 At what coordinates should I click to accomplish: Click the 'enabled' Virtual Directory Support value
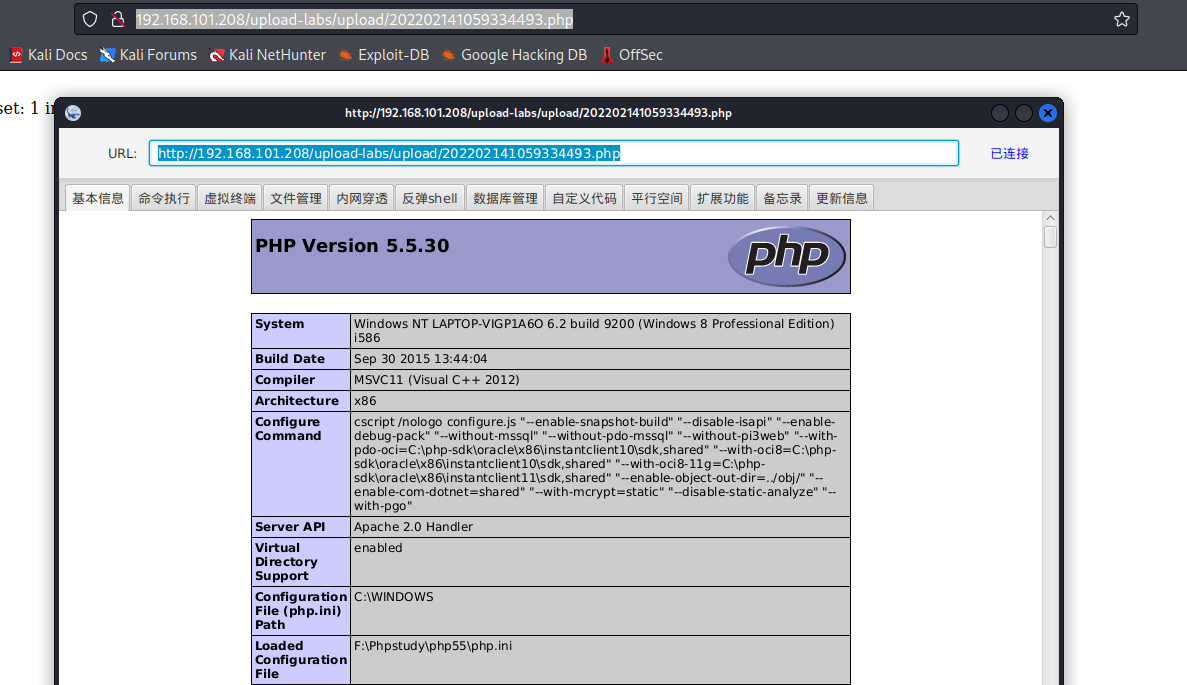point(378,547)
